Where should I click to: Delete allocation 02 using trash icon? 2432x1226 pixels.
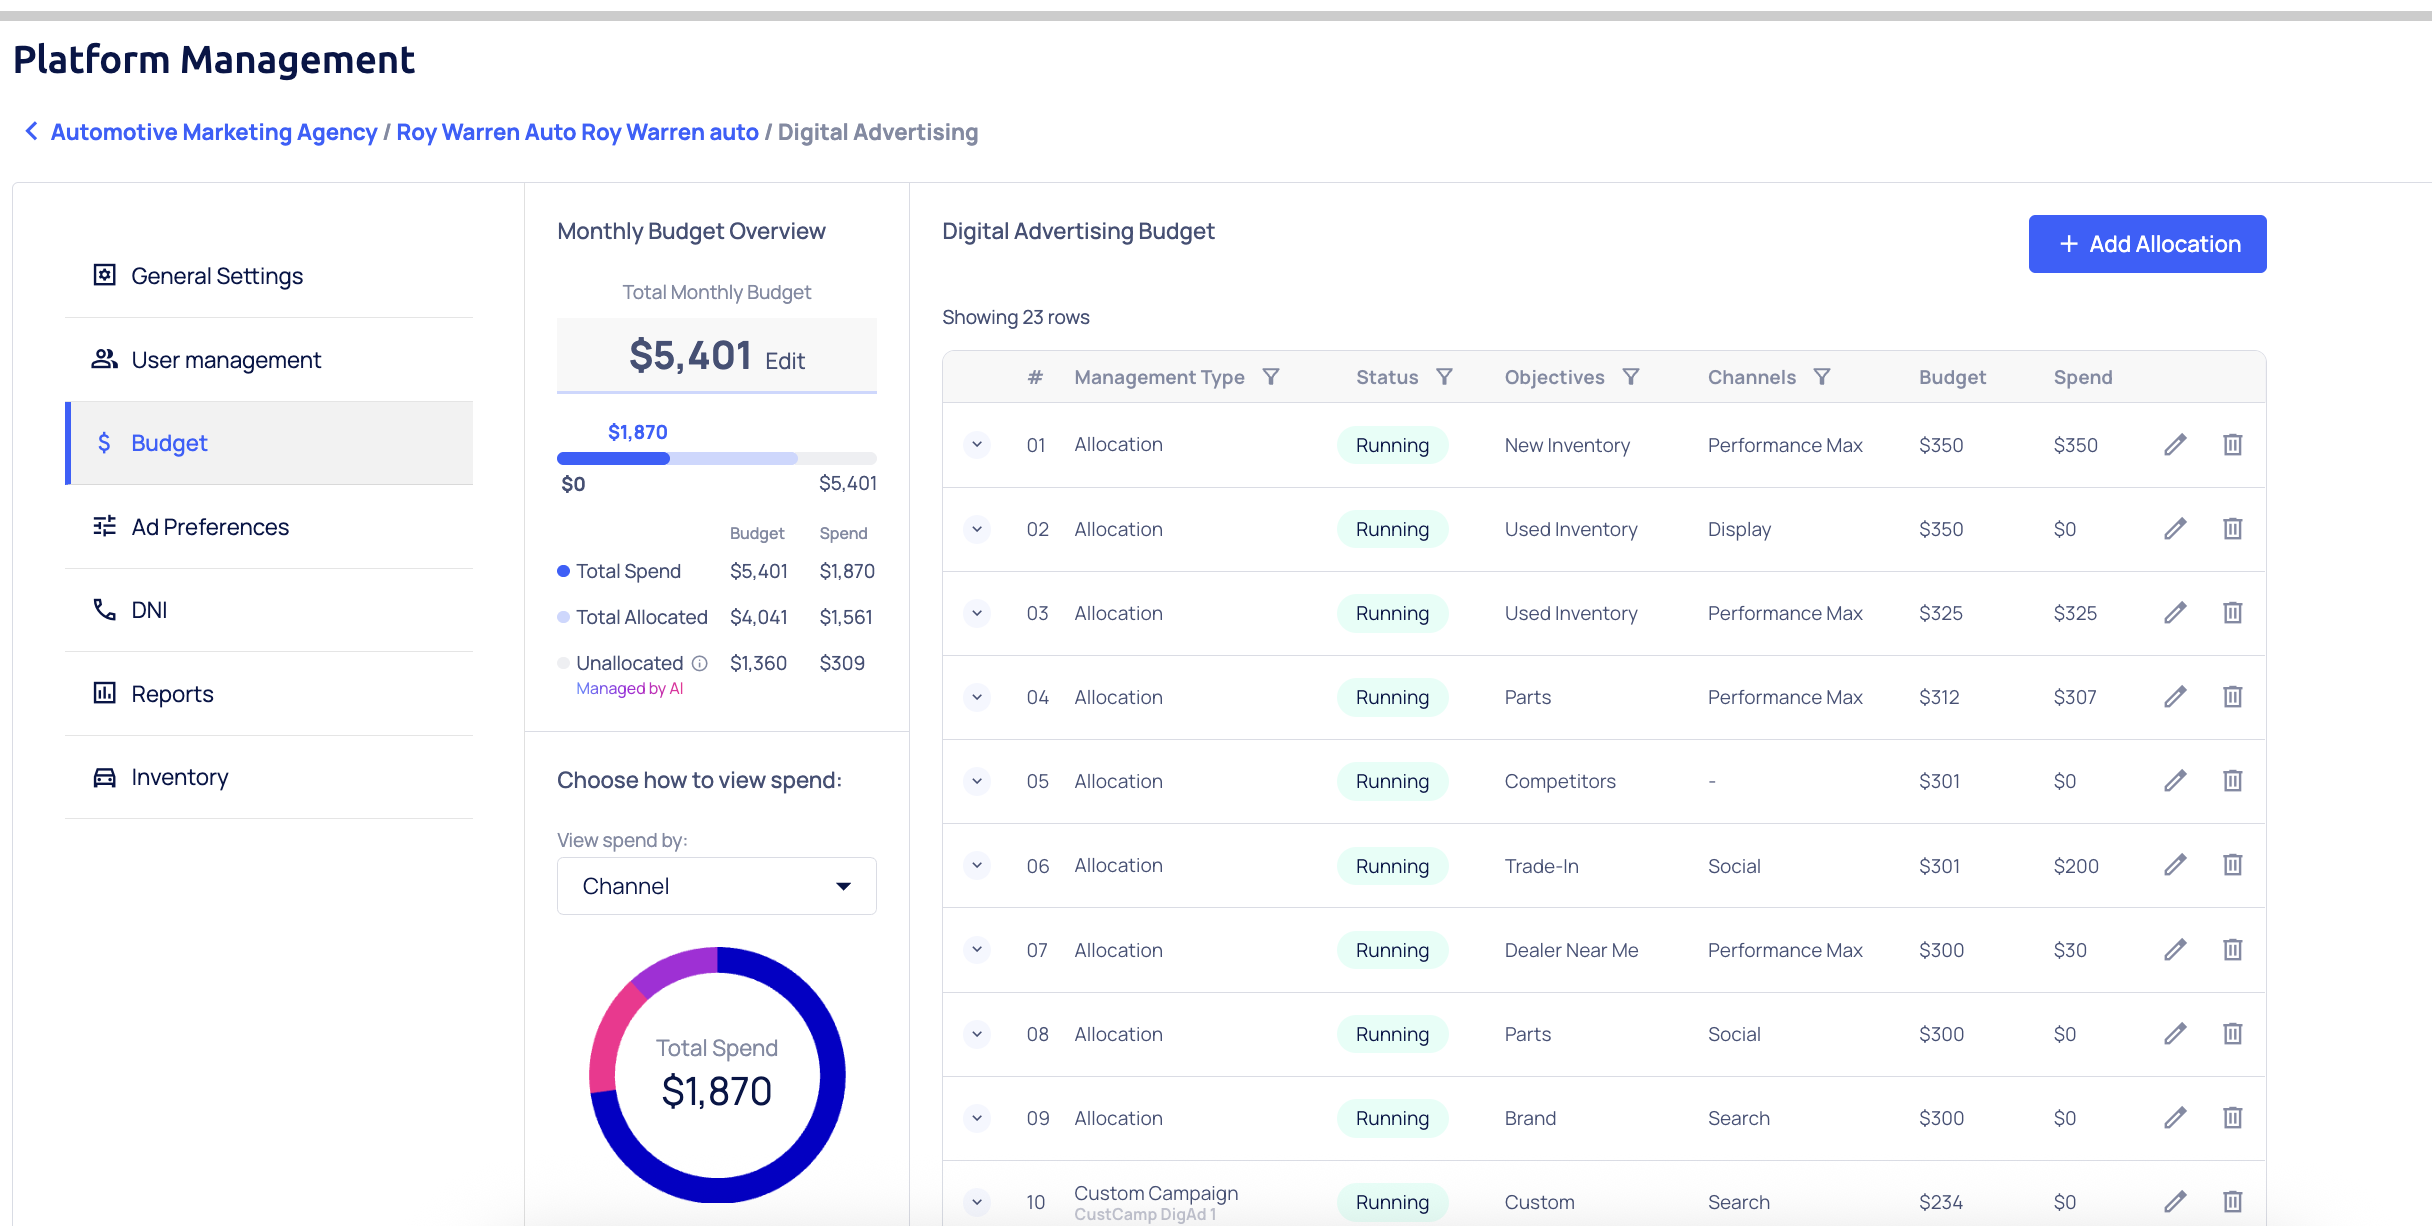[x=2232, y=529]
